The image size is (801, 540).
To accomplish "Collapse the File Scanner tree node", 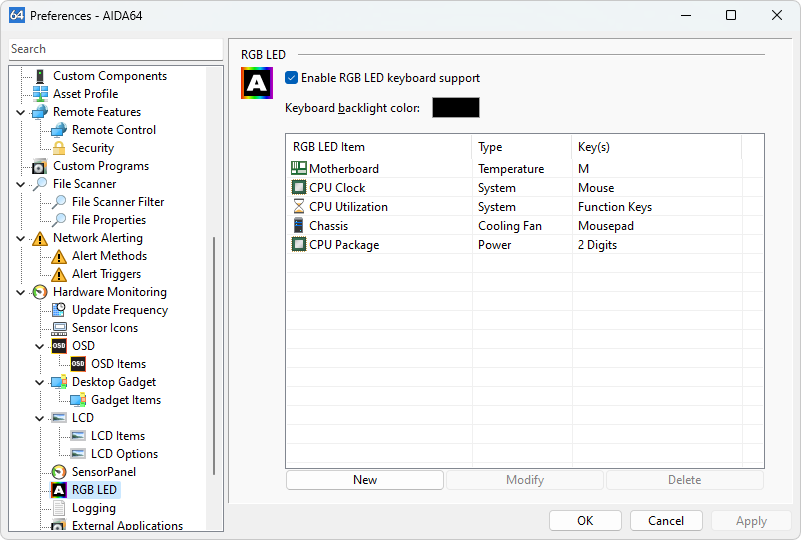I will [21, 184].
